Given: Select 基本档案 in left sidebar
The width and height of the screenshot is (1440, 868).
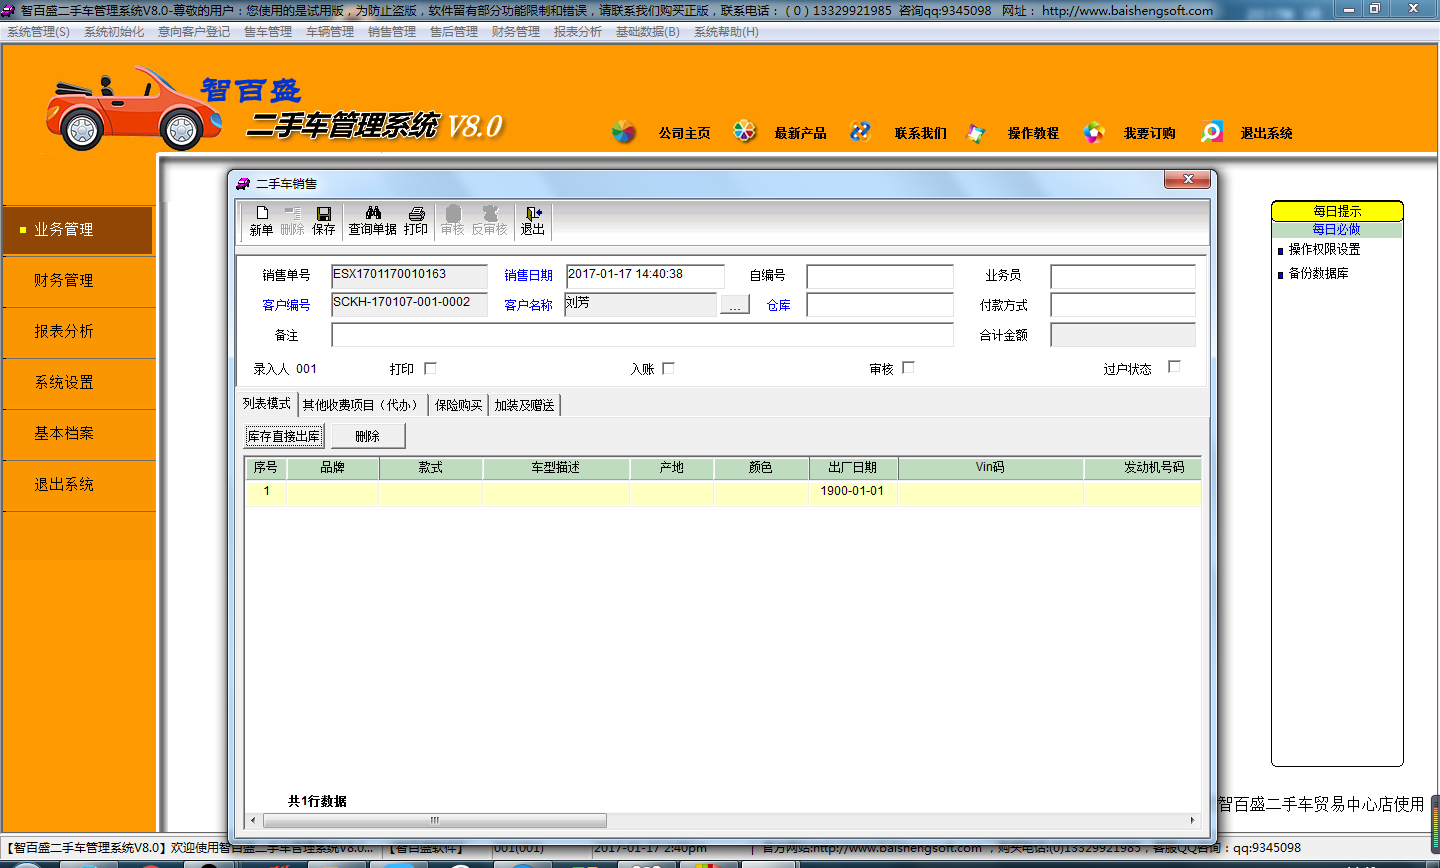Looking at the screenshot, I should coord(78,434).
